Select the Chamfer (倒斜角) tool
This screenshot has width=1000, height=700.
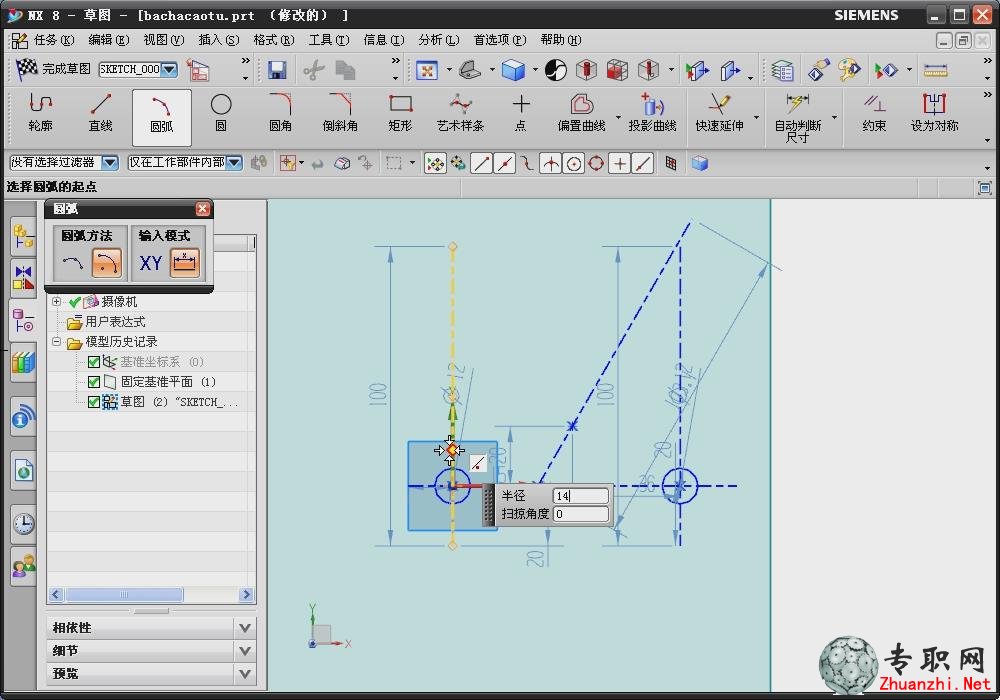[340, 113]
